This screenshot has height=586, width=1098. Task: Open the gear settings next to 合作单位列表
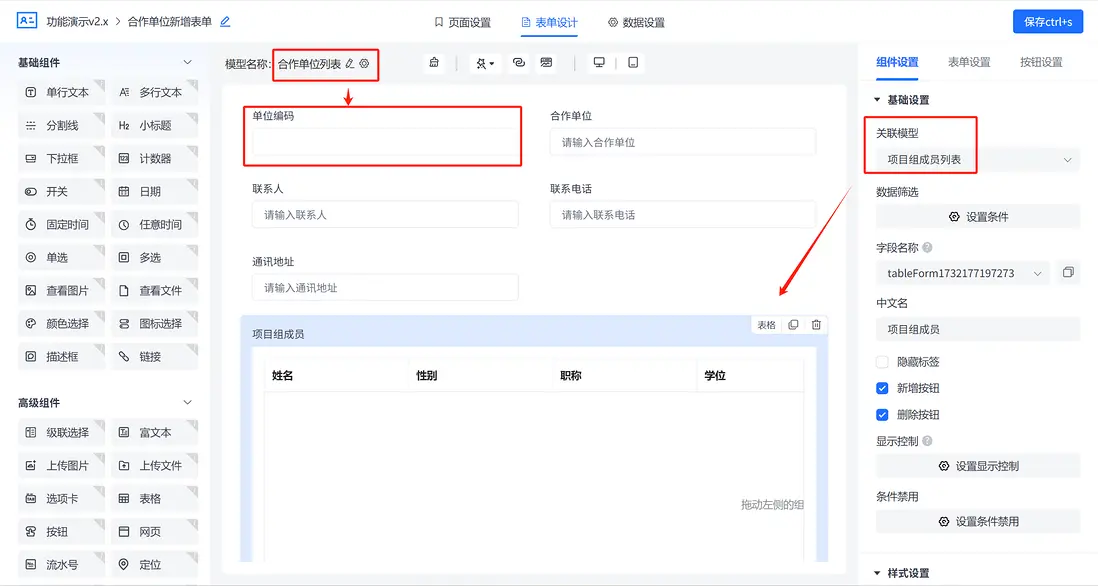(364, 64)
